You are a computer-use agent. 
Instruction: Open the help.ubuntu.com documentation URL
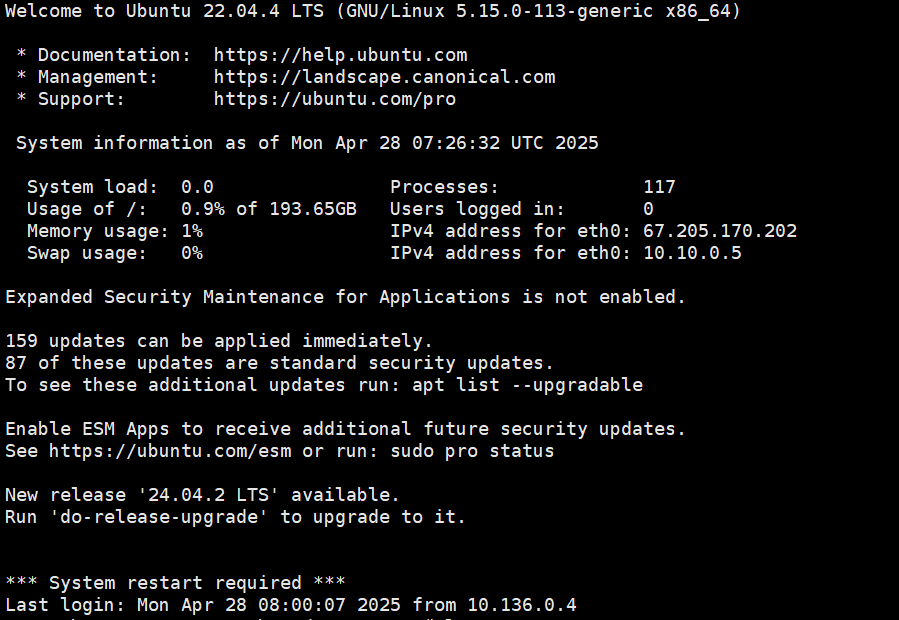(x=340, y=55)
